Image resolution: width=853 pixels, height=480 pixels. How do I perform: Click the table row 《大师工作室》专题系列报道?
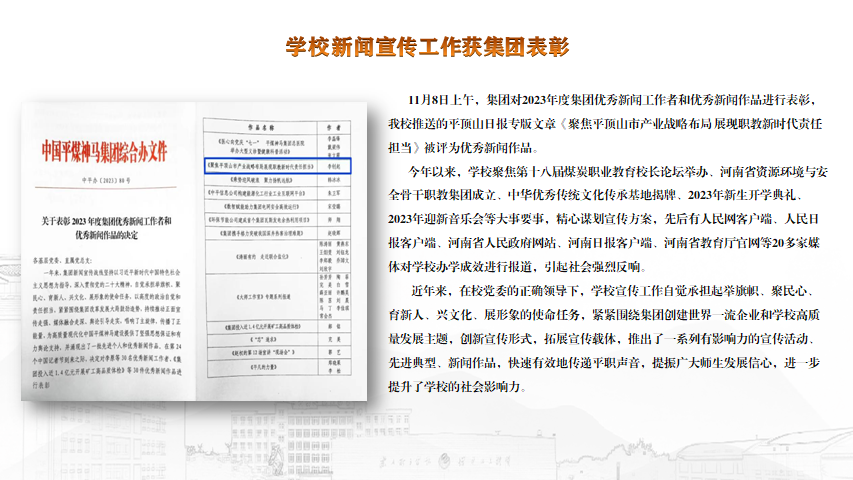coord(252,297)
